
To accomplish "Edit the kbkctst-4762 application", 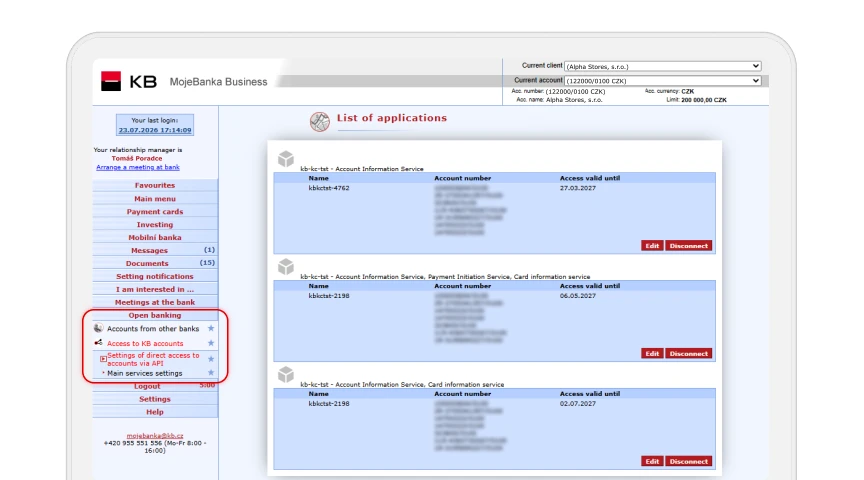I will click(x=652, y=246).
